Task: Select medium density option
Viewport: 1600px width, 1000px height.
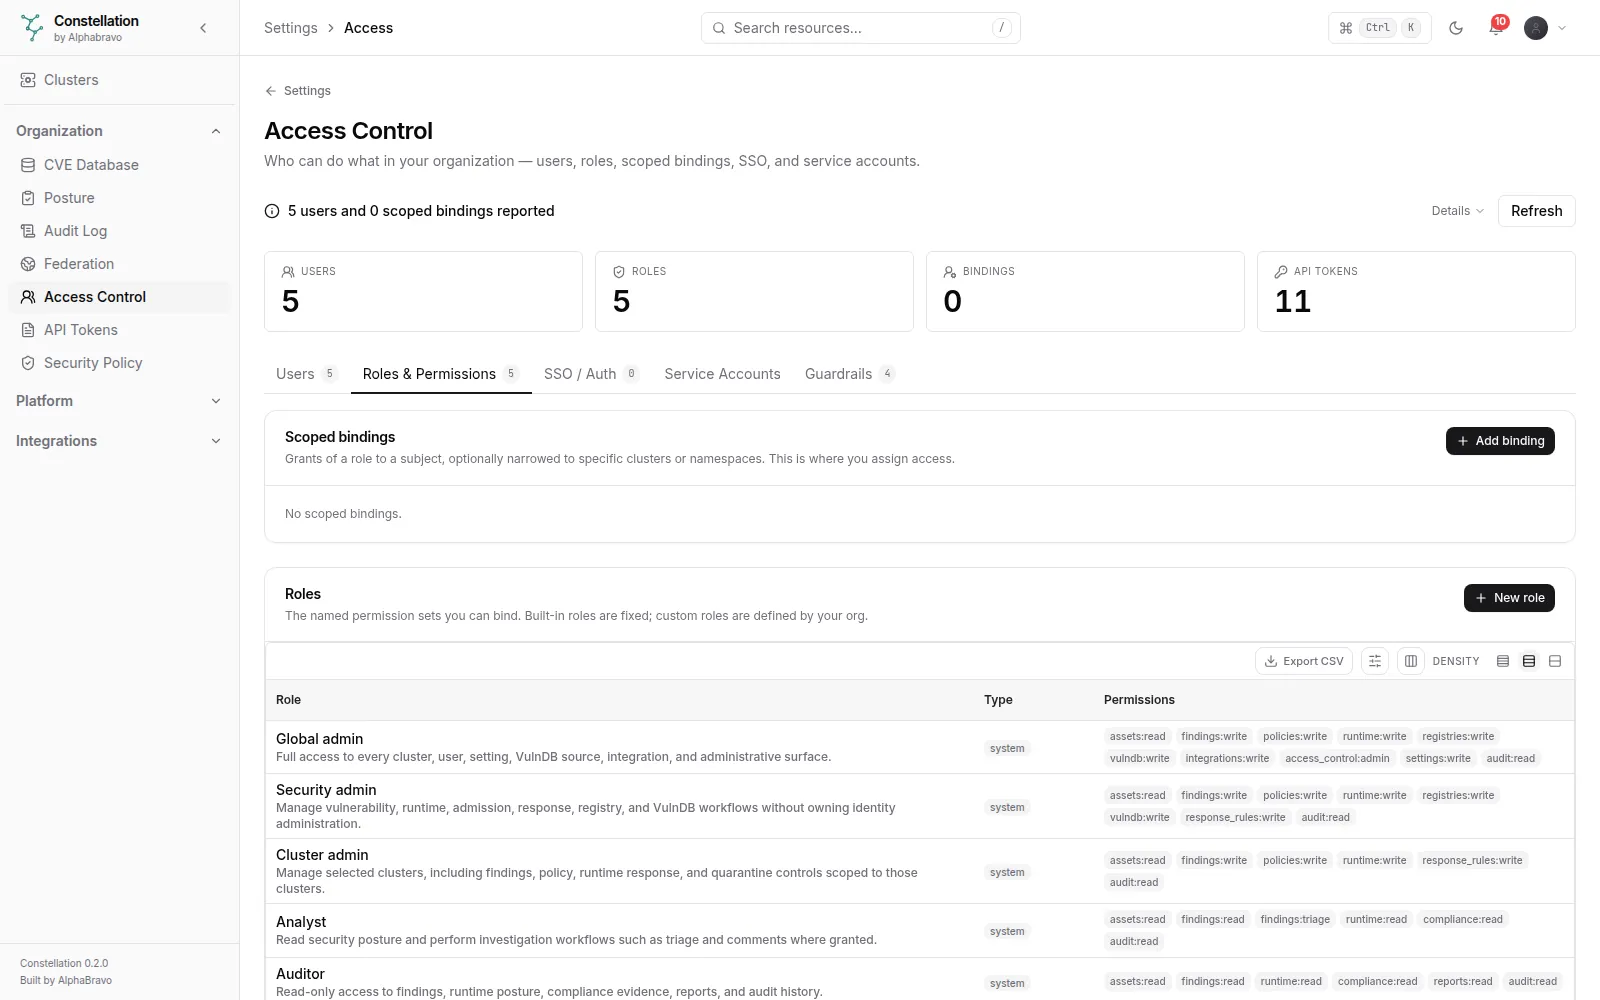Action: [1529, 661]
